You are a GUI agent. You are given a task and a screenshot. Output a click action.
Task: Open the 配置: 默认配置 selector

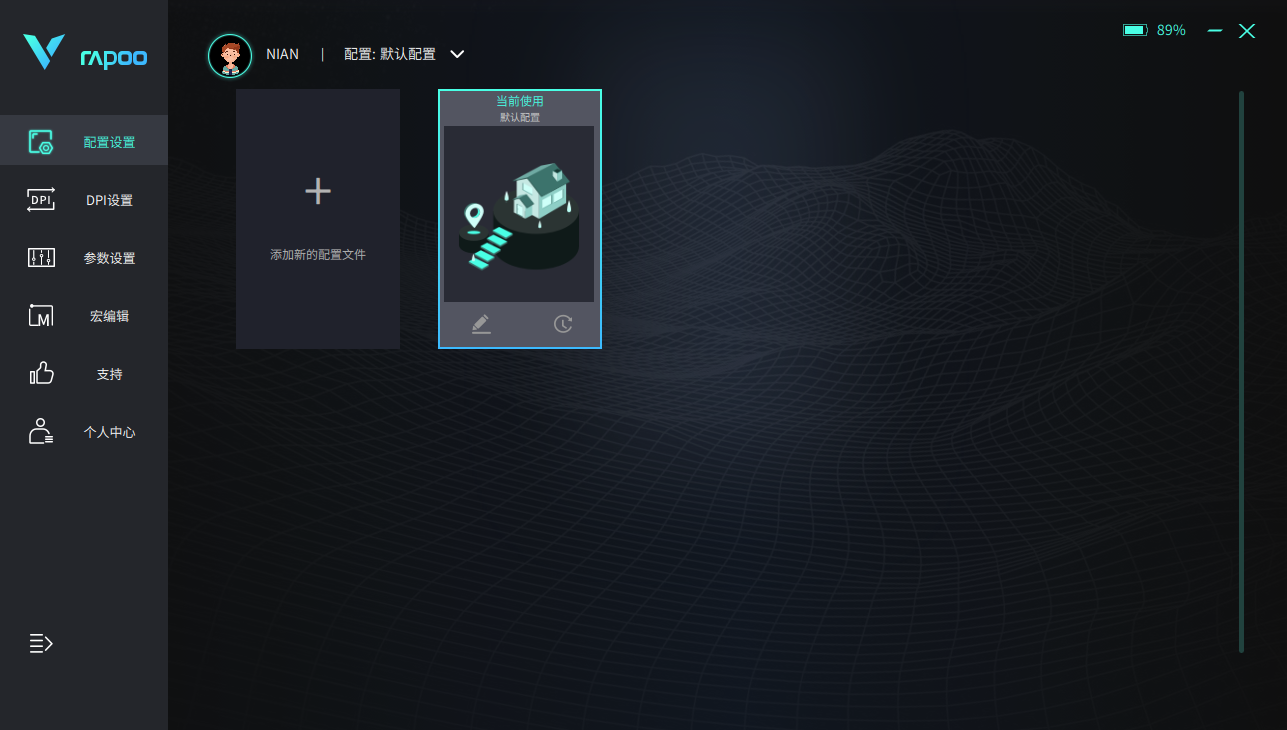pos(404,54)
